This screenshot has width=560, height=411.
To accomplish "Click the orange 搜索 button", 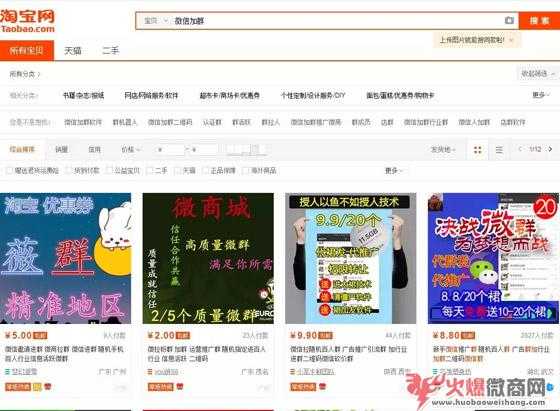I will tap(539, 21).
